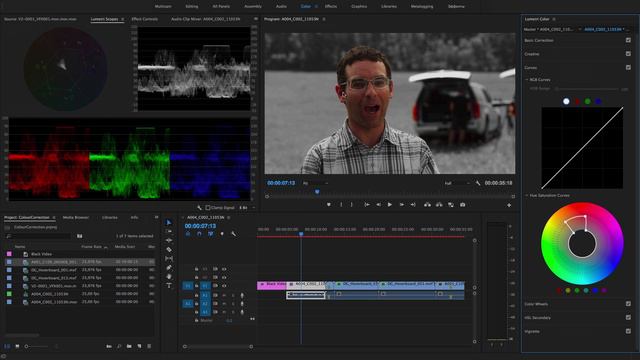
Task: Select the Track Select Forward tool
Action: (x=169, y=231)
